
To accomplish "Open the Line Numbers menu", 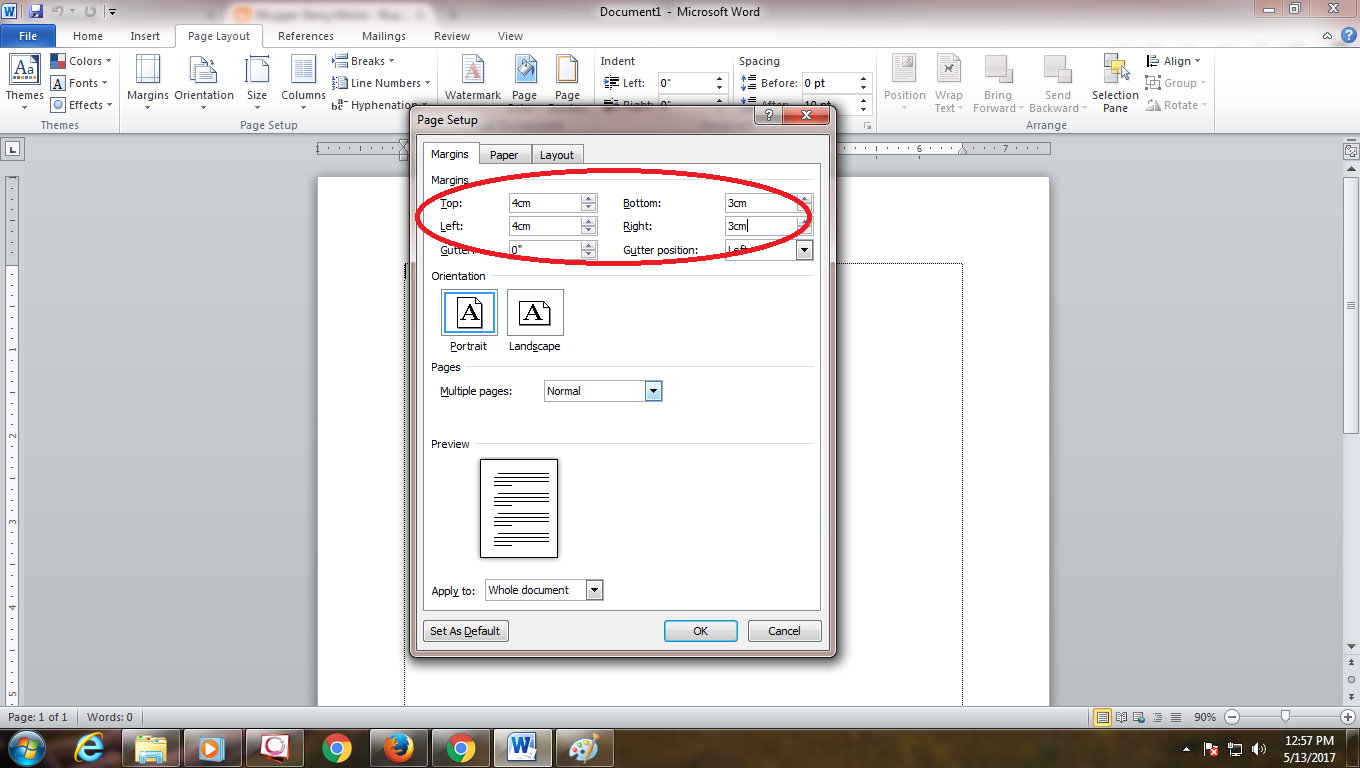I will tap(382, 83).
